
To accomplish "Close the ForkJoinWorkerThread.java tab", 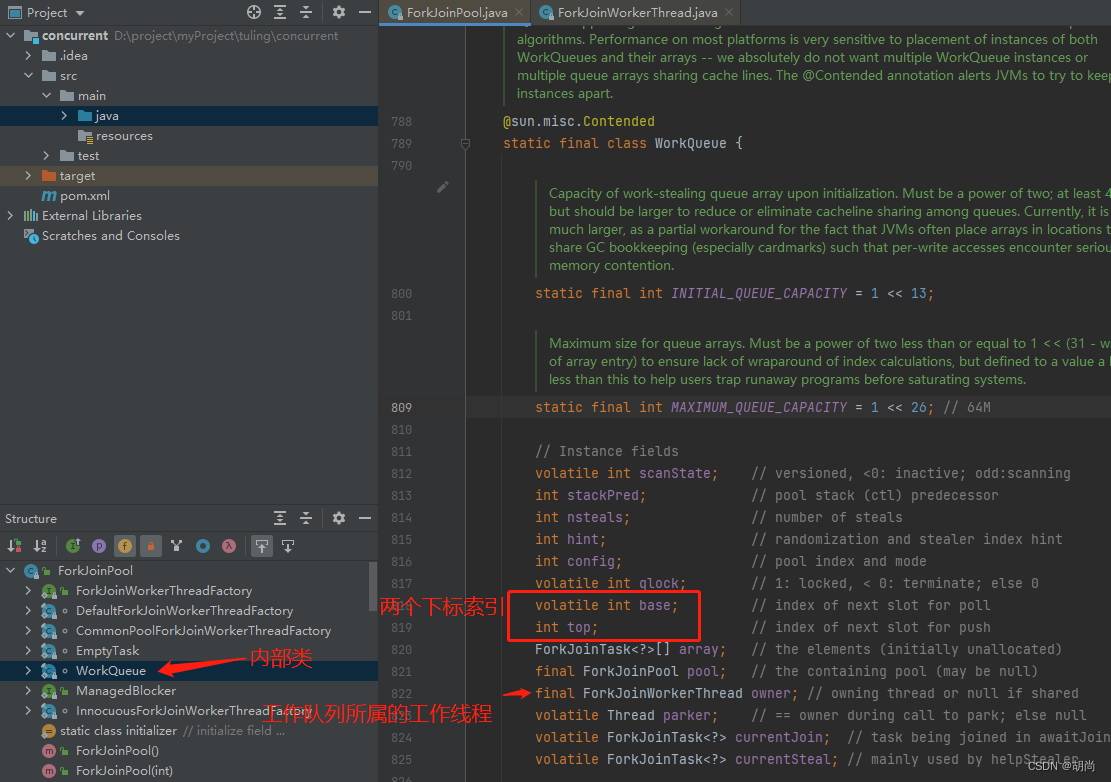I will click(728, 12).
